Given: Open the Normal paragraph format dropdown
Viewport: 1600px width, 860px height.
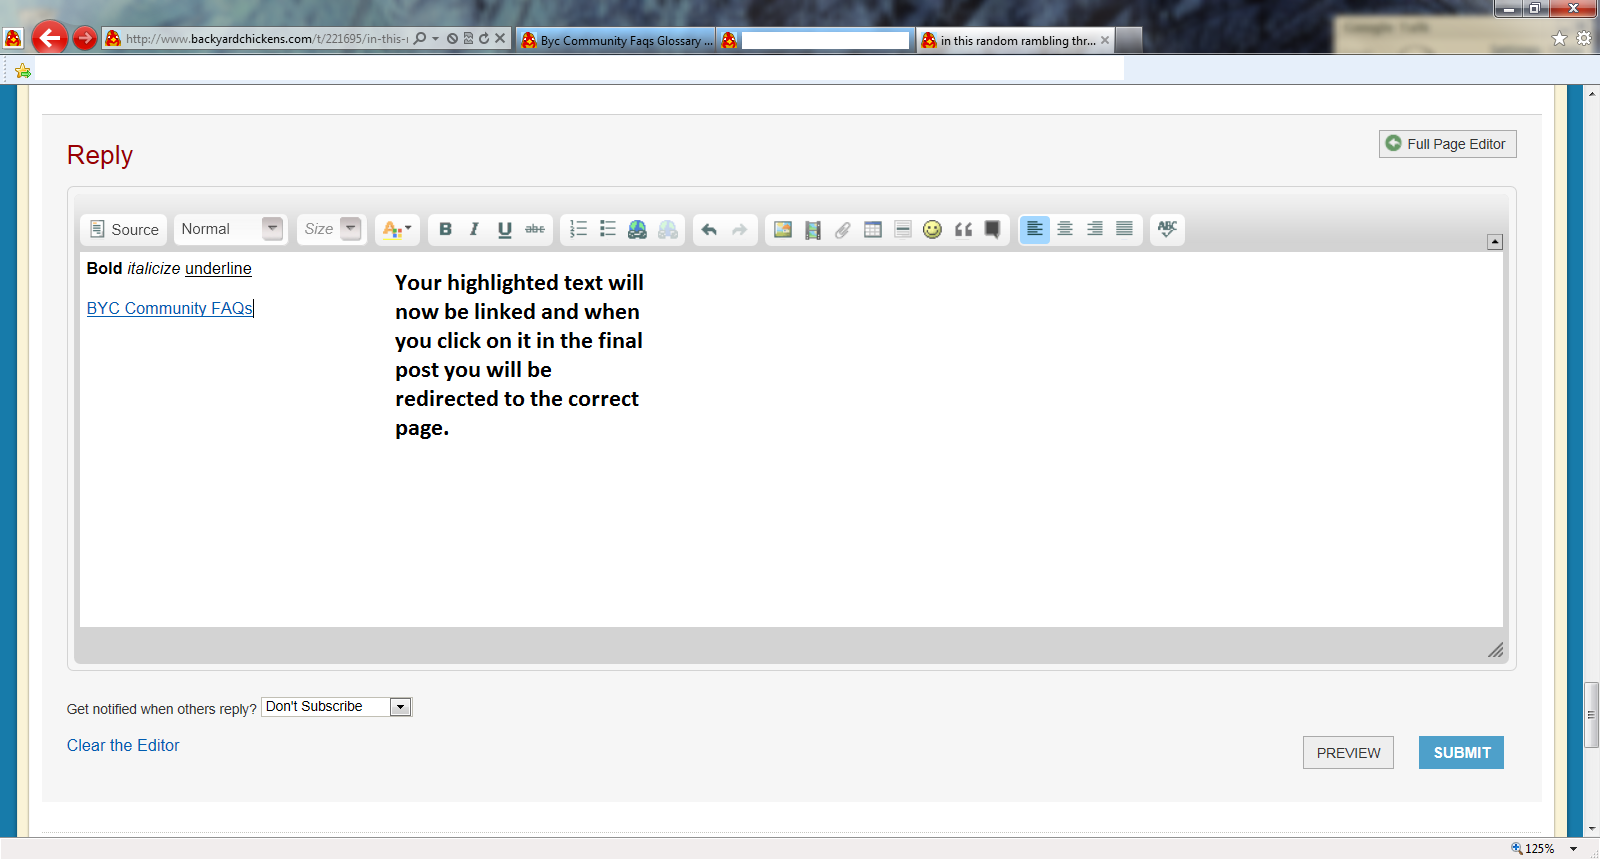Looking at the screenshot, I should [231, 229].
